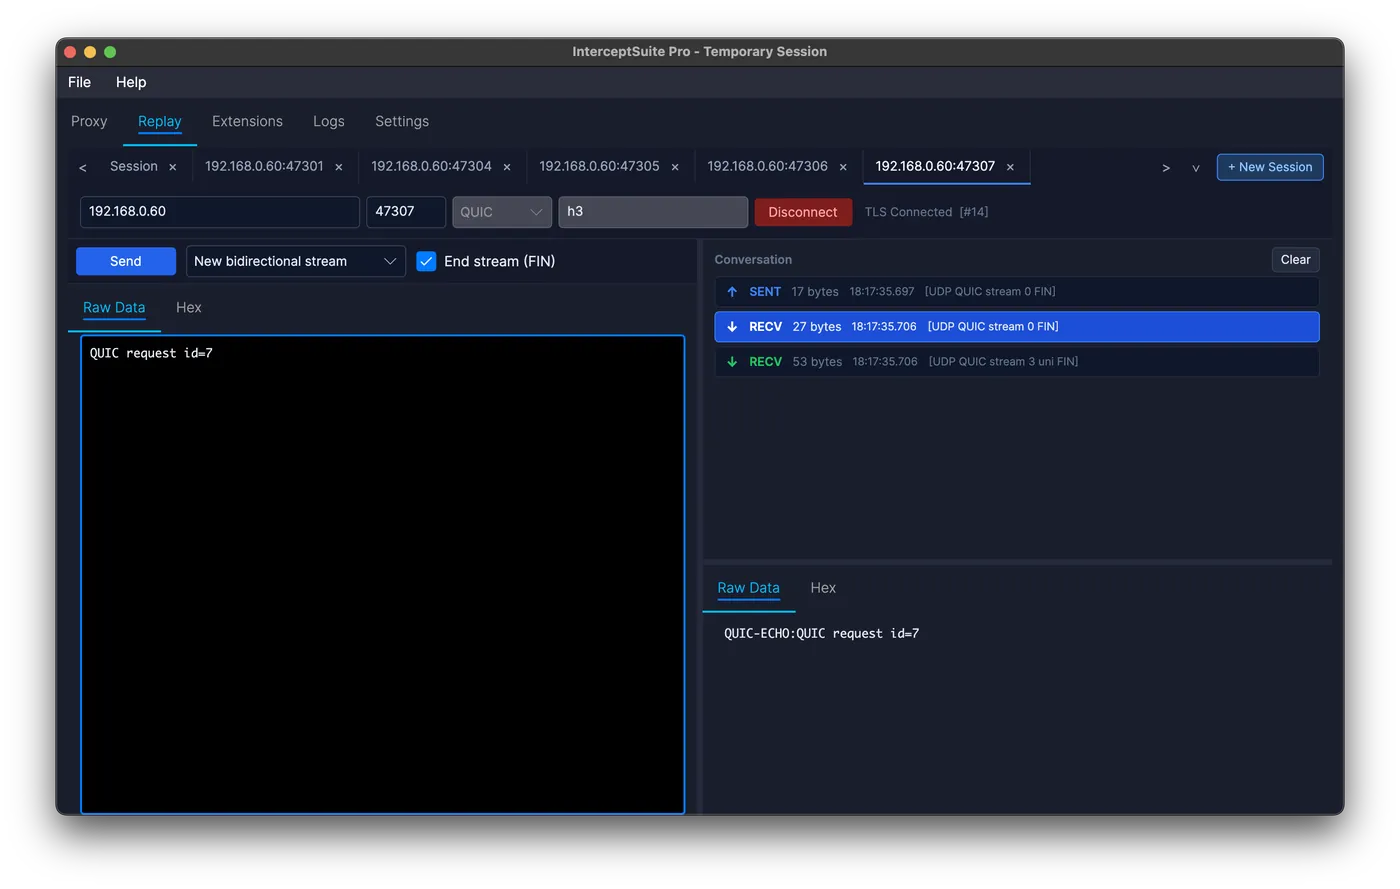Click the host field containing 192.168.0.60
The height and width of the screenshot is (889, 1400).
[220, 212]
